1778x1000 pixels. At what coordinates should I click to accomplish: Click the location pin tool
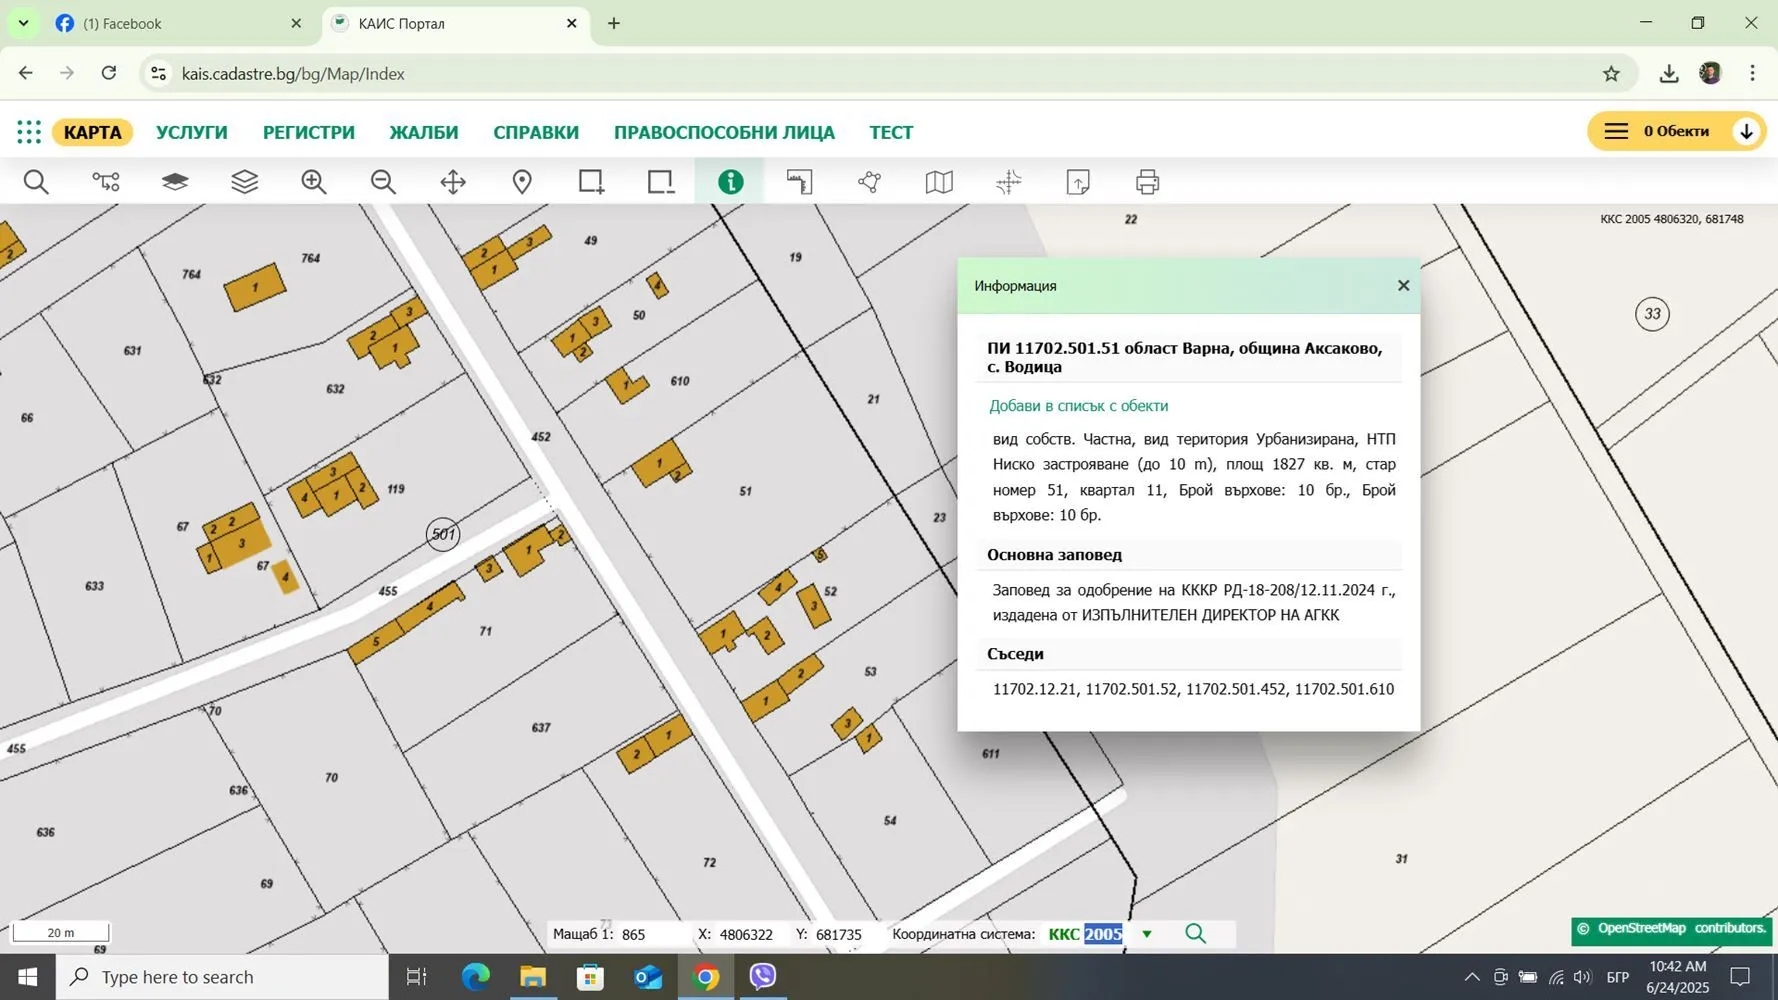522,182
